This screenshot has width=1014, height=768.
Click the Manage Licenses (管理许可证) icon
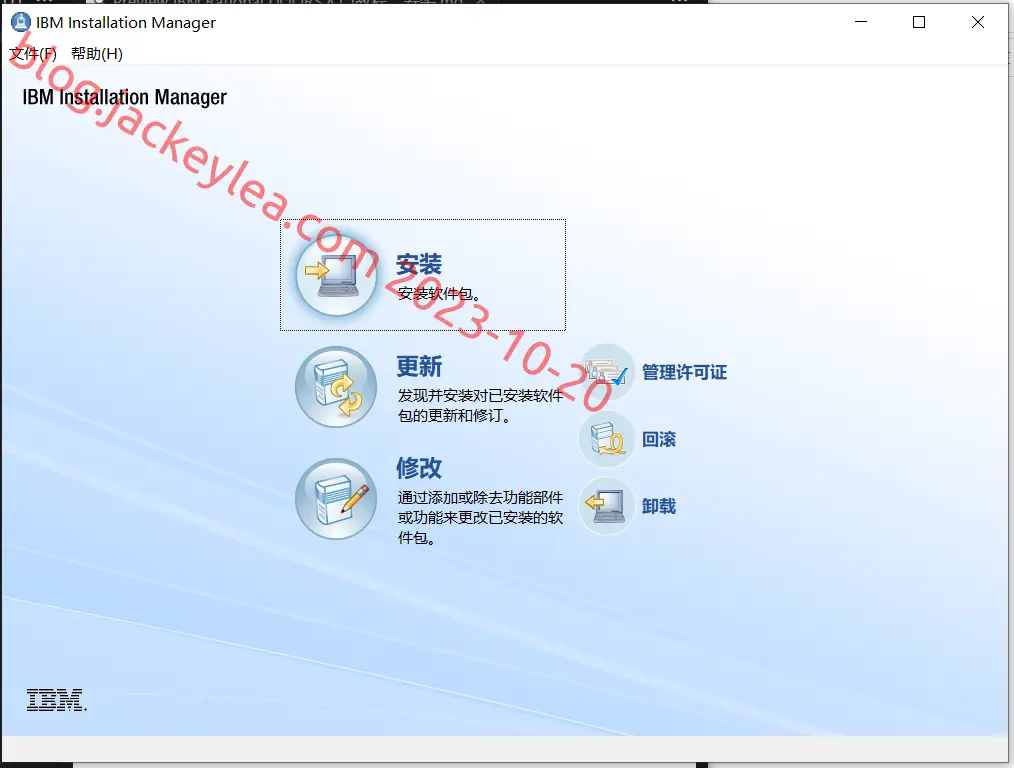[607, 372]
